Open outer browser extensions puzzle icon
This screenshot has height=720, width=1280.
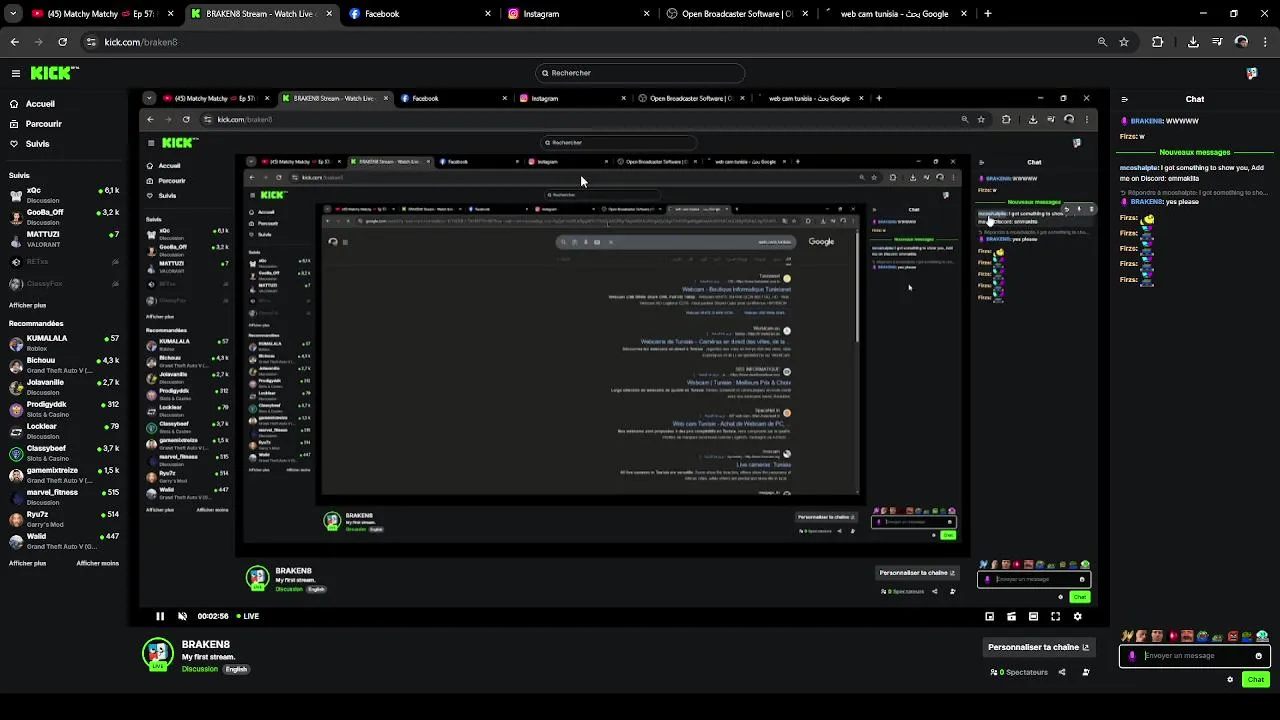[1158, 42]
